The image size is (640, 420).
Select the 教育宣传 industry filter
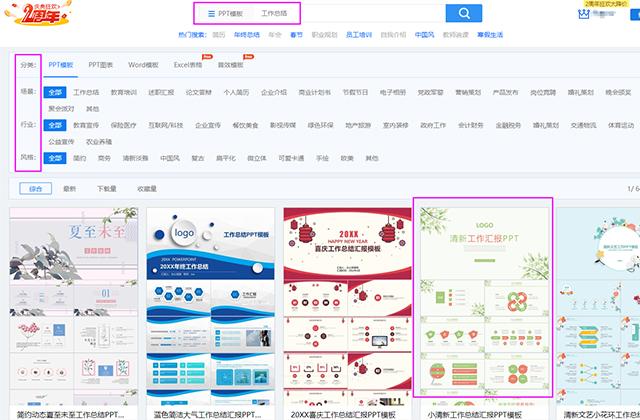click(x=86, y=125)
